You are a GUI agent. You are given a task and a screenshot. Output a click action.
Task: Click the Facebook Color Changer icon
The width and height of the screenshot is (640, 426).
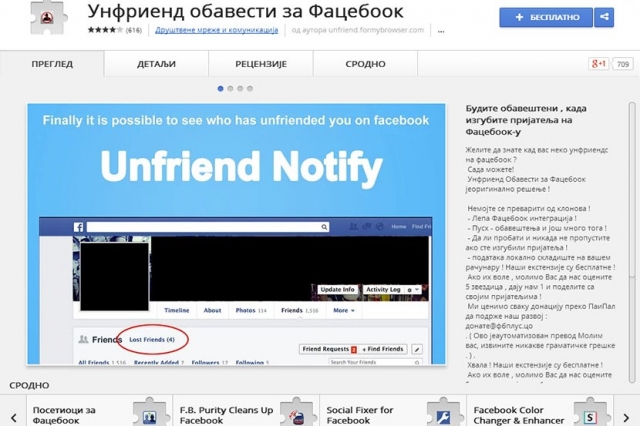pos(590,415)
